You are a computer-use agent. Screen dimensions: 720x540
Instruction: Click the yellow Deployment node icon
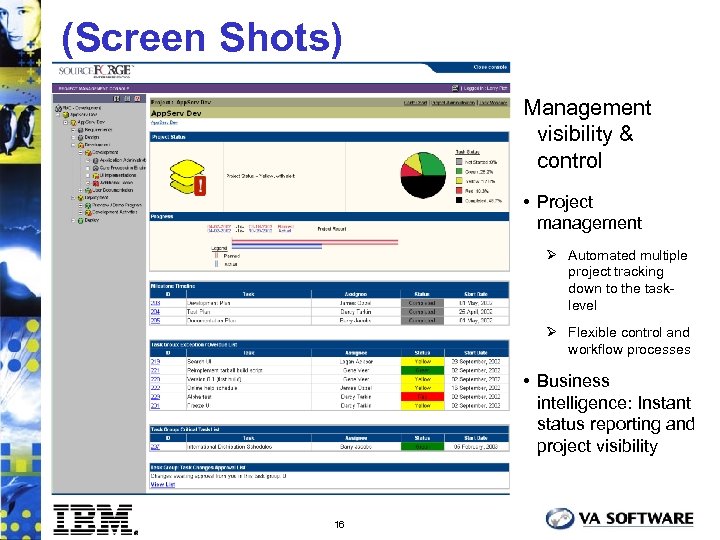tap(80, 198)
